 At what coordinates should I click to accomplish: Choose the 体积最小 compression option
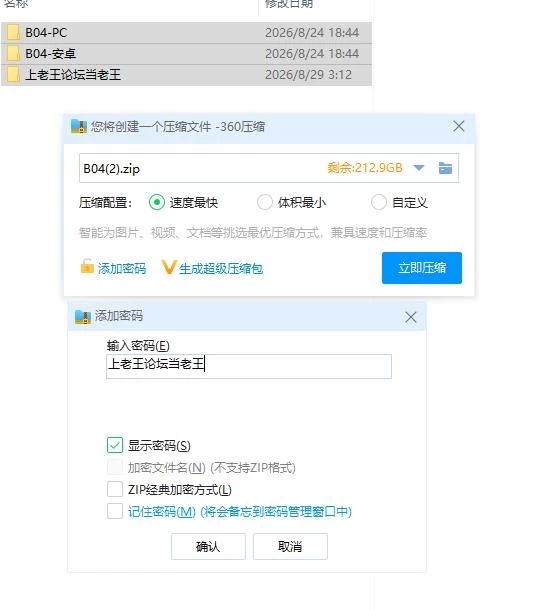tap(265, 202)
